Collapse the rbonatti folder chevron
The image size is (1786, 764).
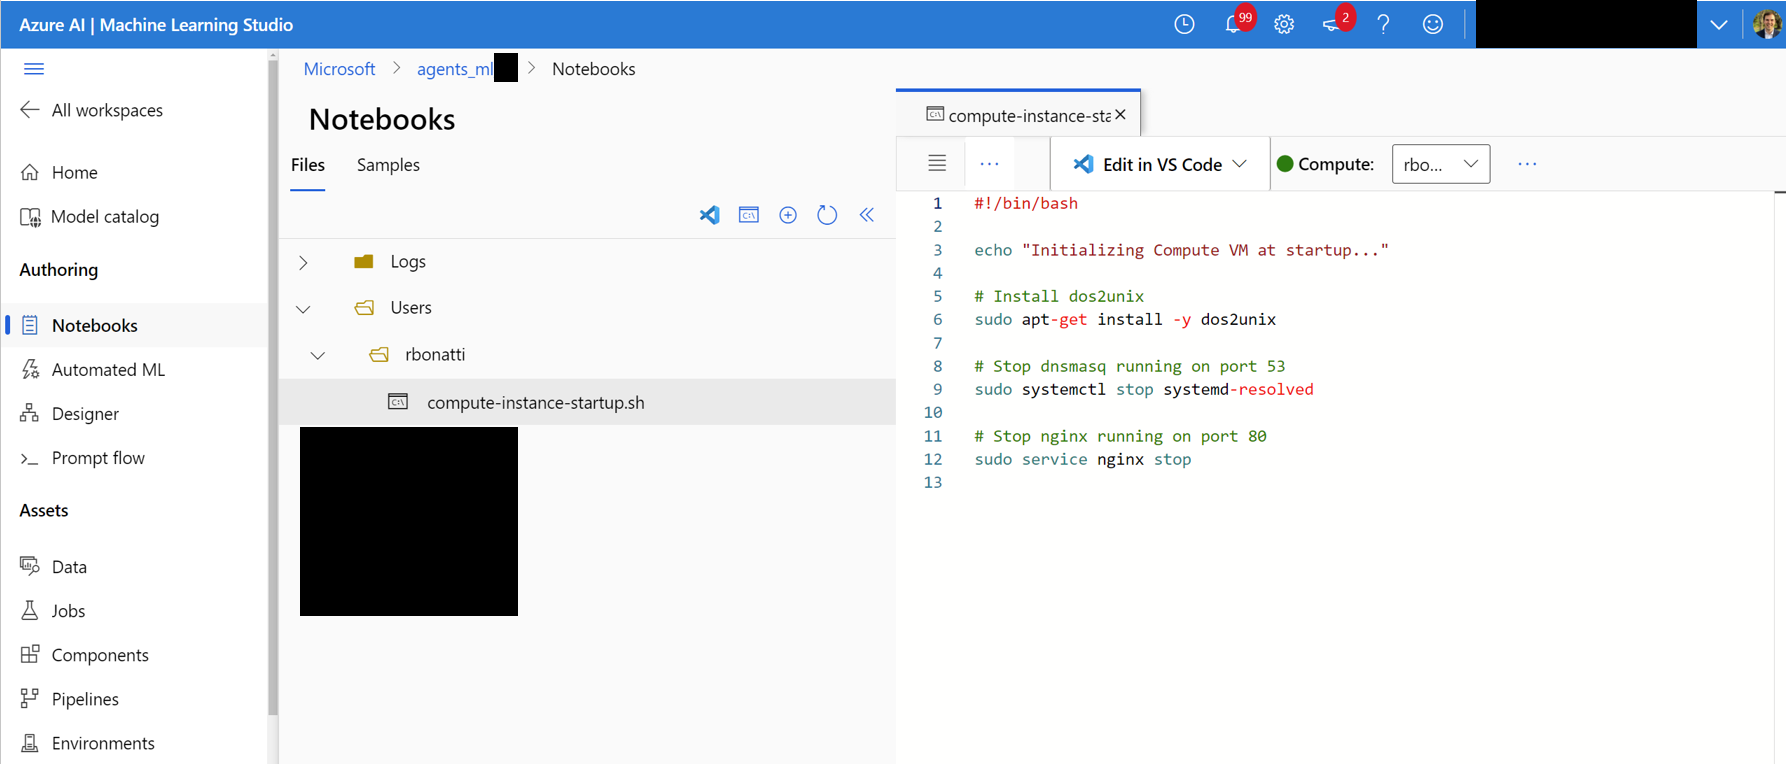(x=317, y=356)
